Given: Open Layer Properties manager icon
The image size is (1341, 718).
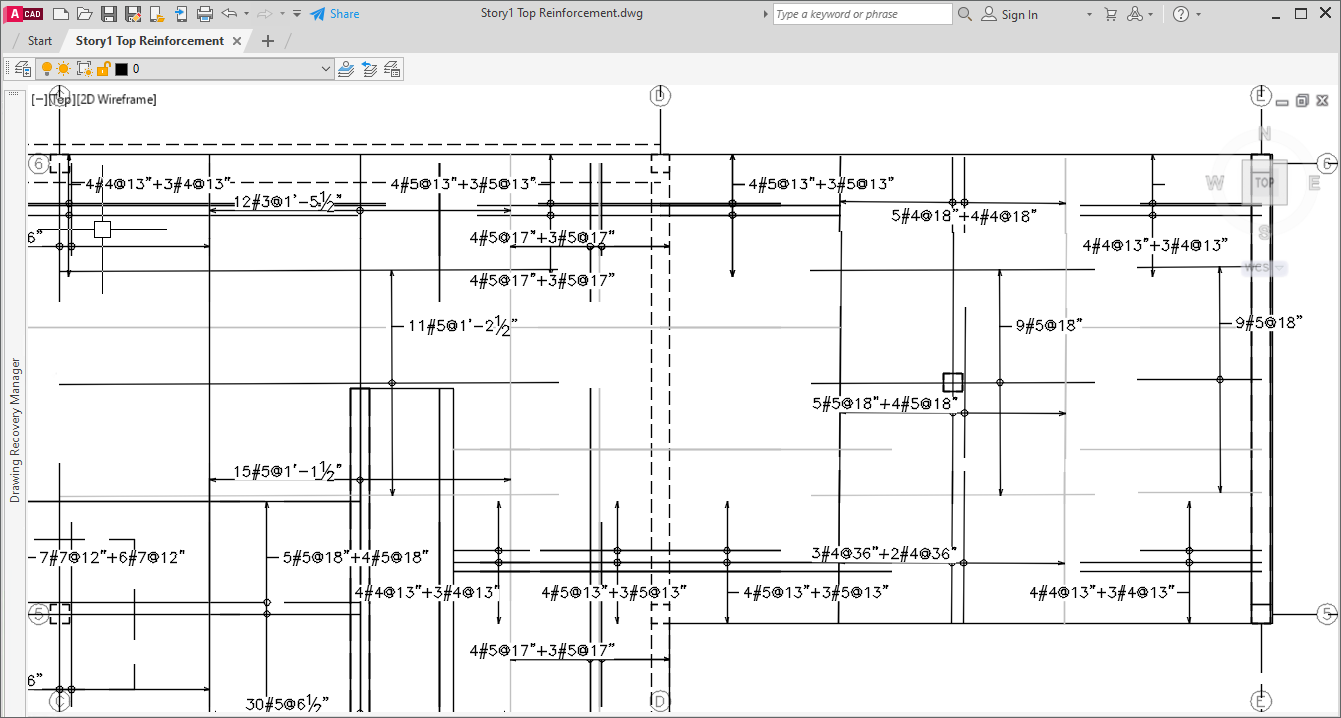Looking at the screenshot, I should click(22, 69).
